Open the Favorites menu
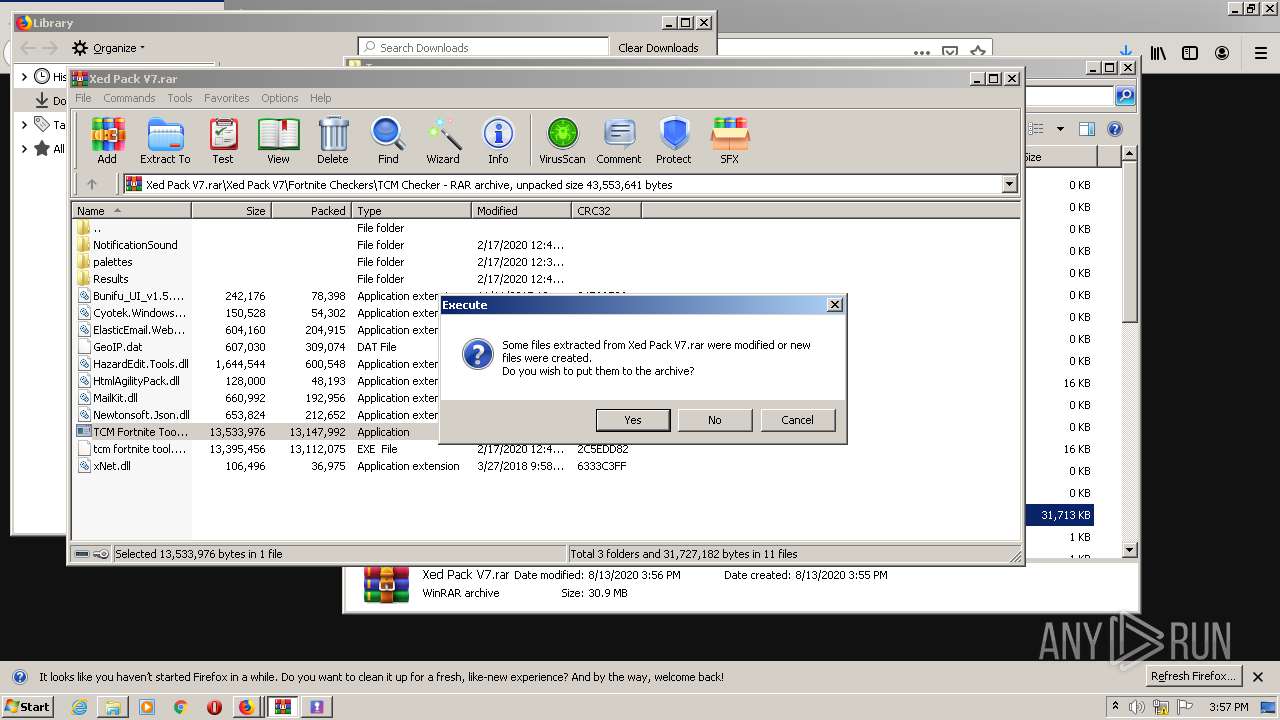Viewport: 1280px width, 720px height. [x=227, y=98]
